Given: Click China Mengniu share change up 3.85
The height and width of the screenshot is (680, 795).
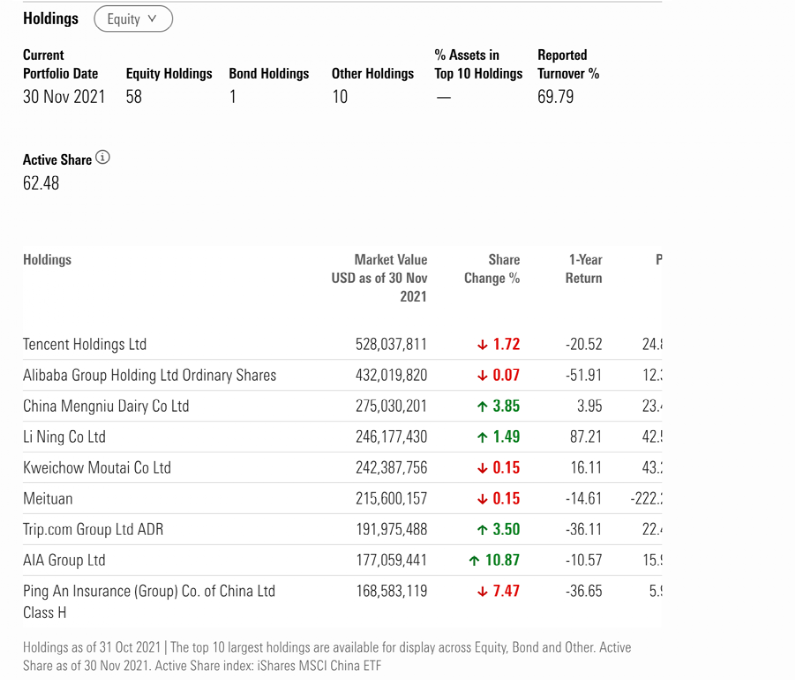Looking at the screenshot, I should [498, 406].
